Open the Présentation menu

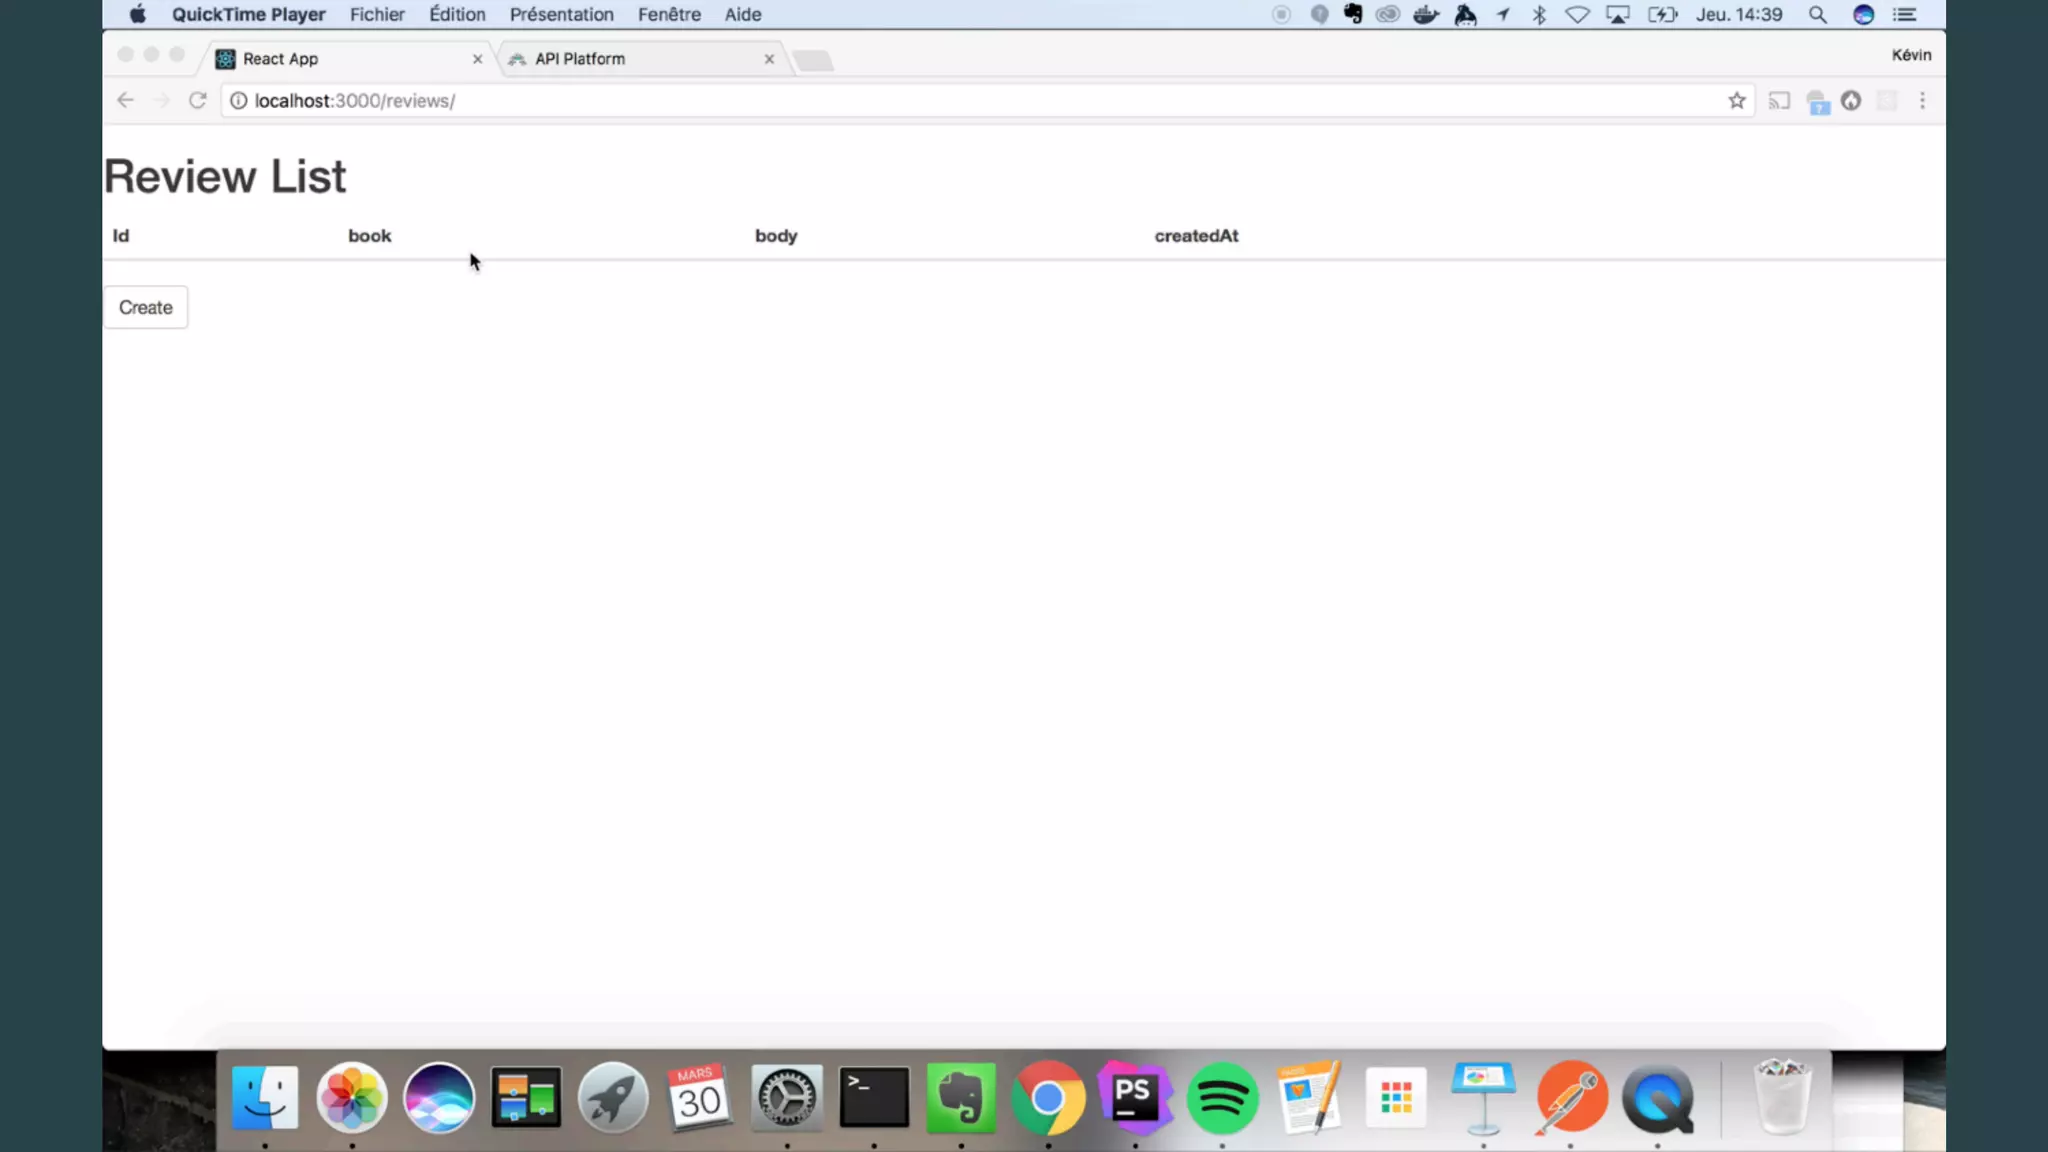pyautogui.click(x=562, y=14)
